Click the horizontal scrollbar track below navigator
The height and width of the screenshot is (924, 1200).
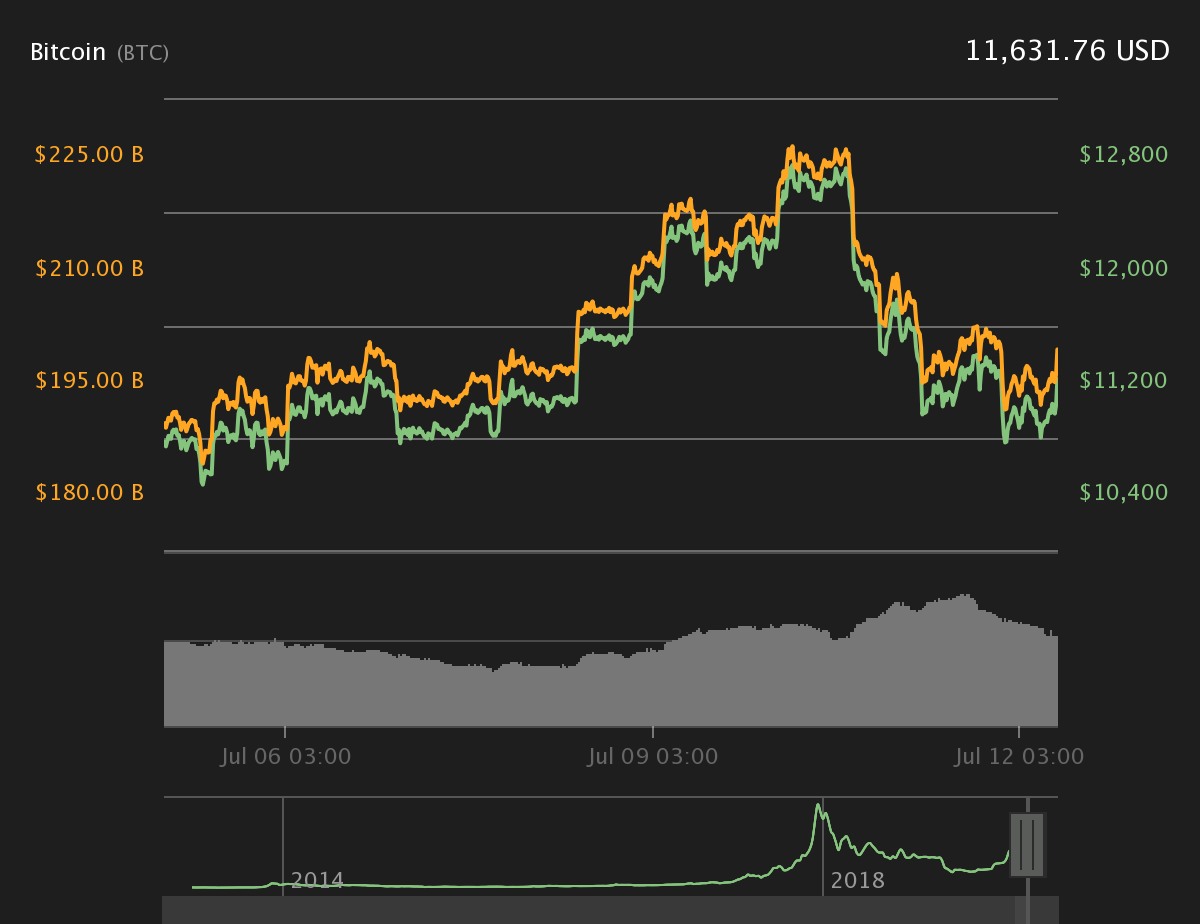click(x=600, y=910)
